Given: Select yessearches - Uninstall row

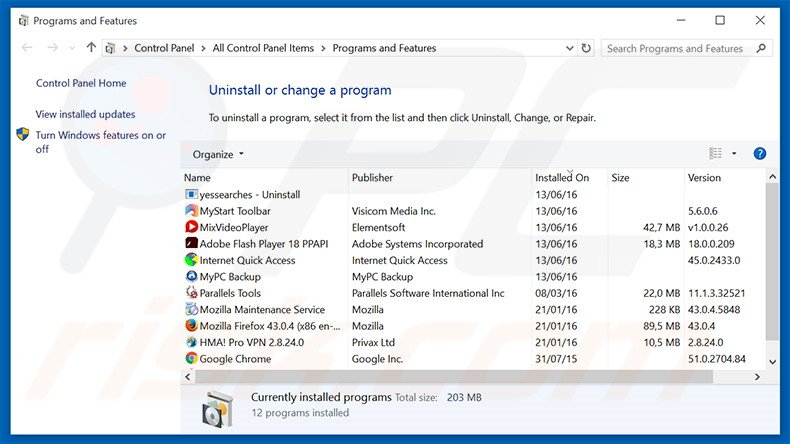Looking at the screenshot, I should tap(474, 195).
